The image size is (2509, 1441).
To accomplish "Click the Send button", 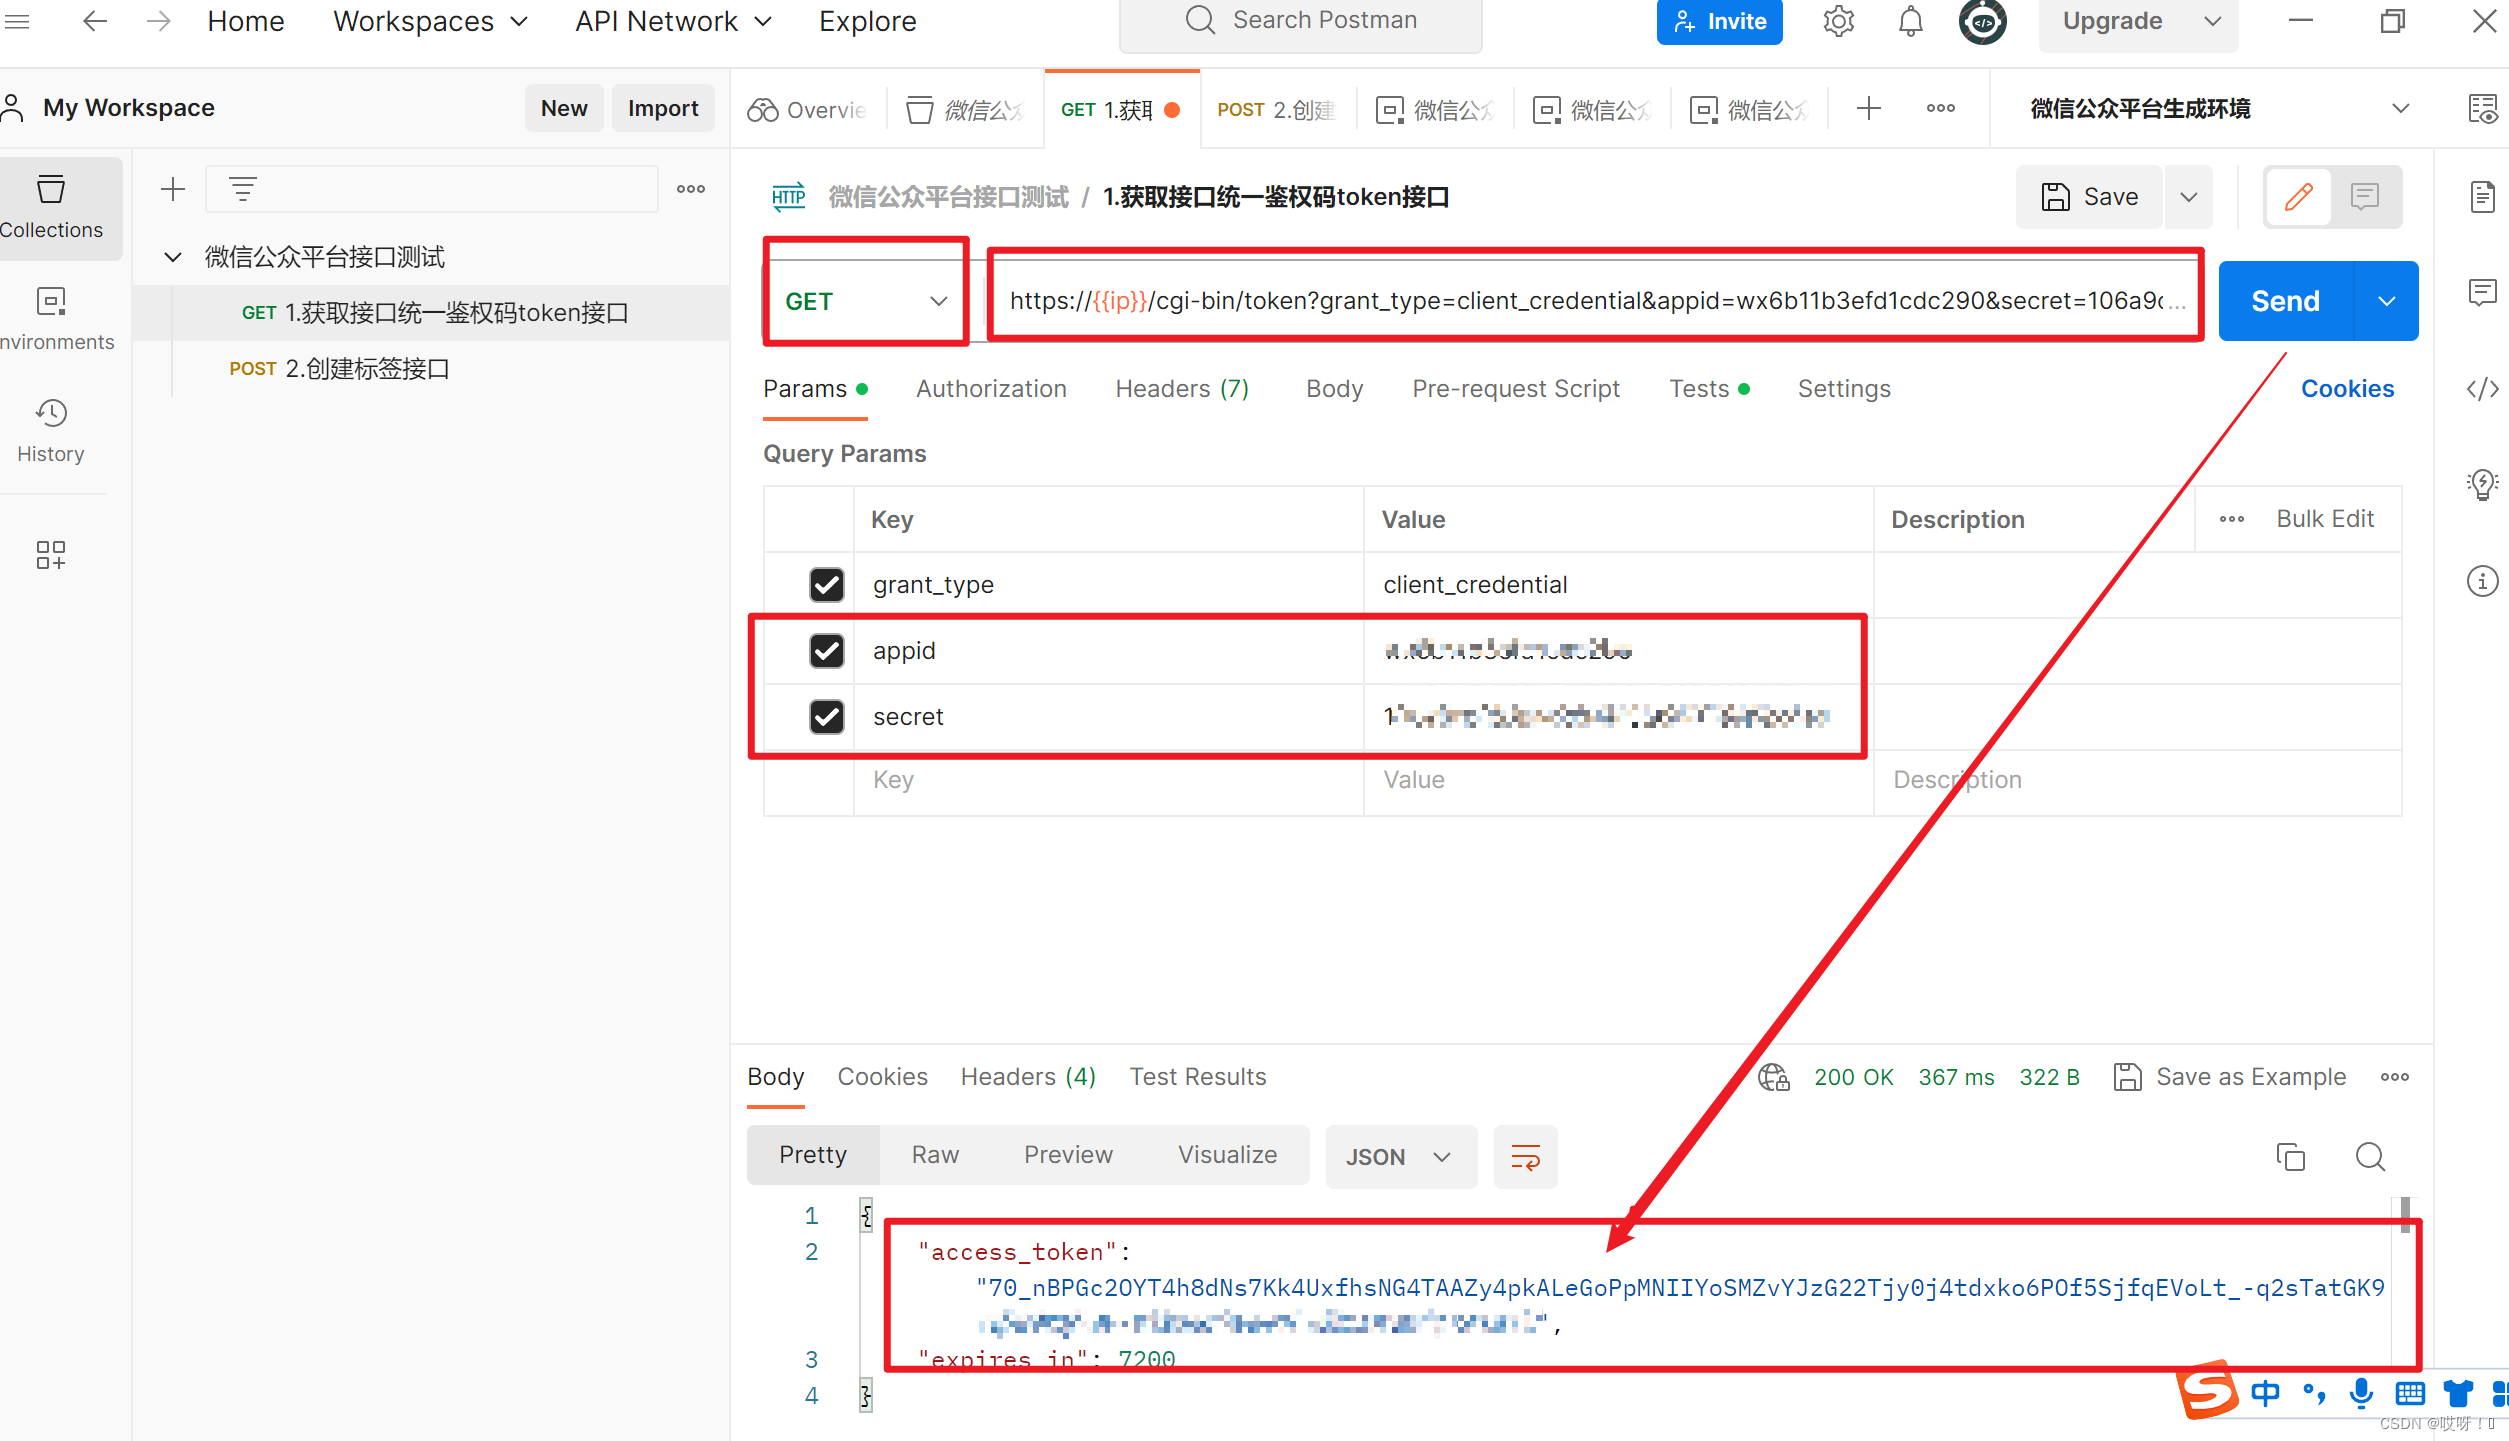I will pos(2285,301).
